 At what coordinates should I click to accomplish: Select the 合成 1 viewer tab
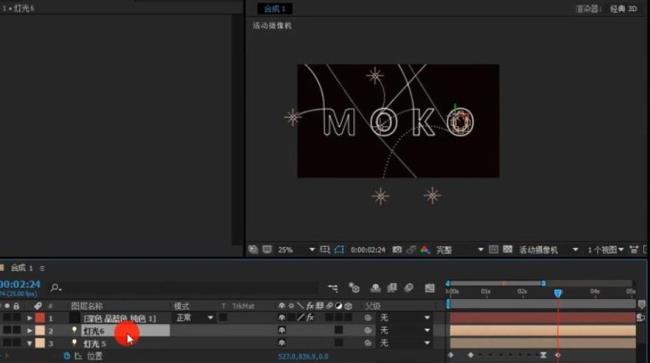coord(275,8)
